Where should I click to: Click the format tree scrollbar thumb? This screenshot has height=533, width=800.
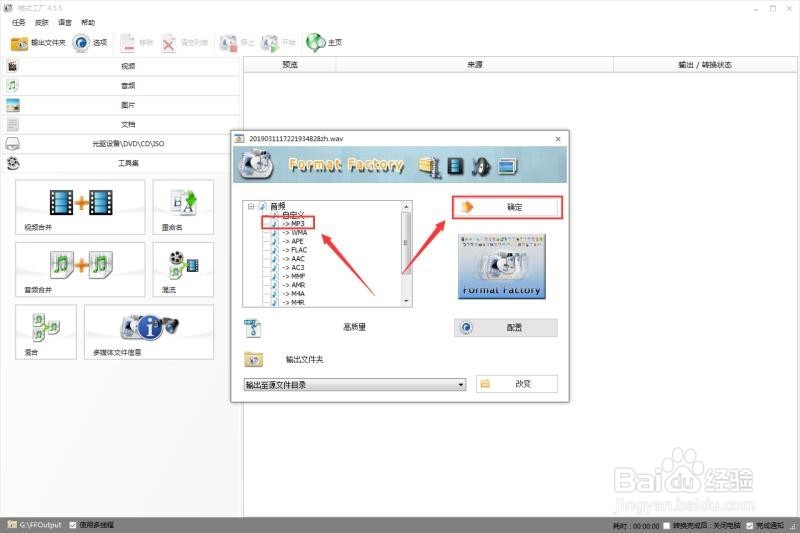[x=407, y=243]
